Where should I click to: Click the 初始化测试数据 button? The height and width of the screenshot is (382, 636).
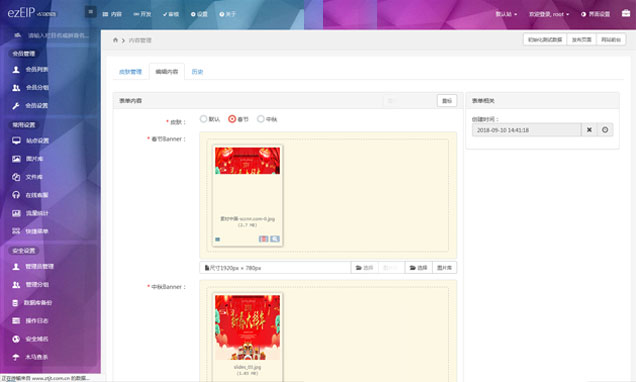(545, 40)
